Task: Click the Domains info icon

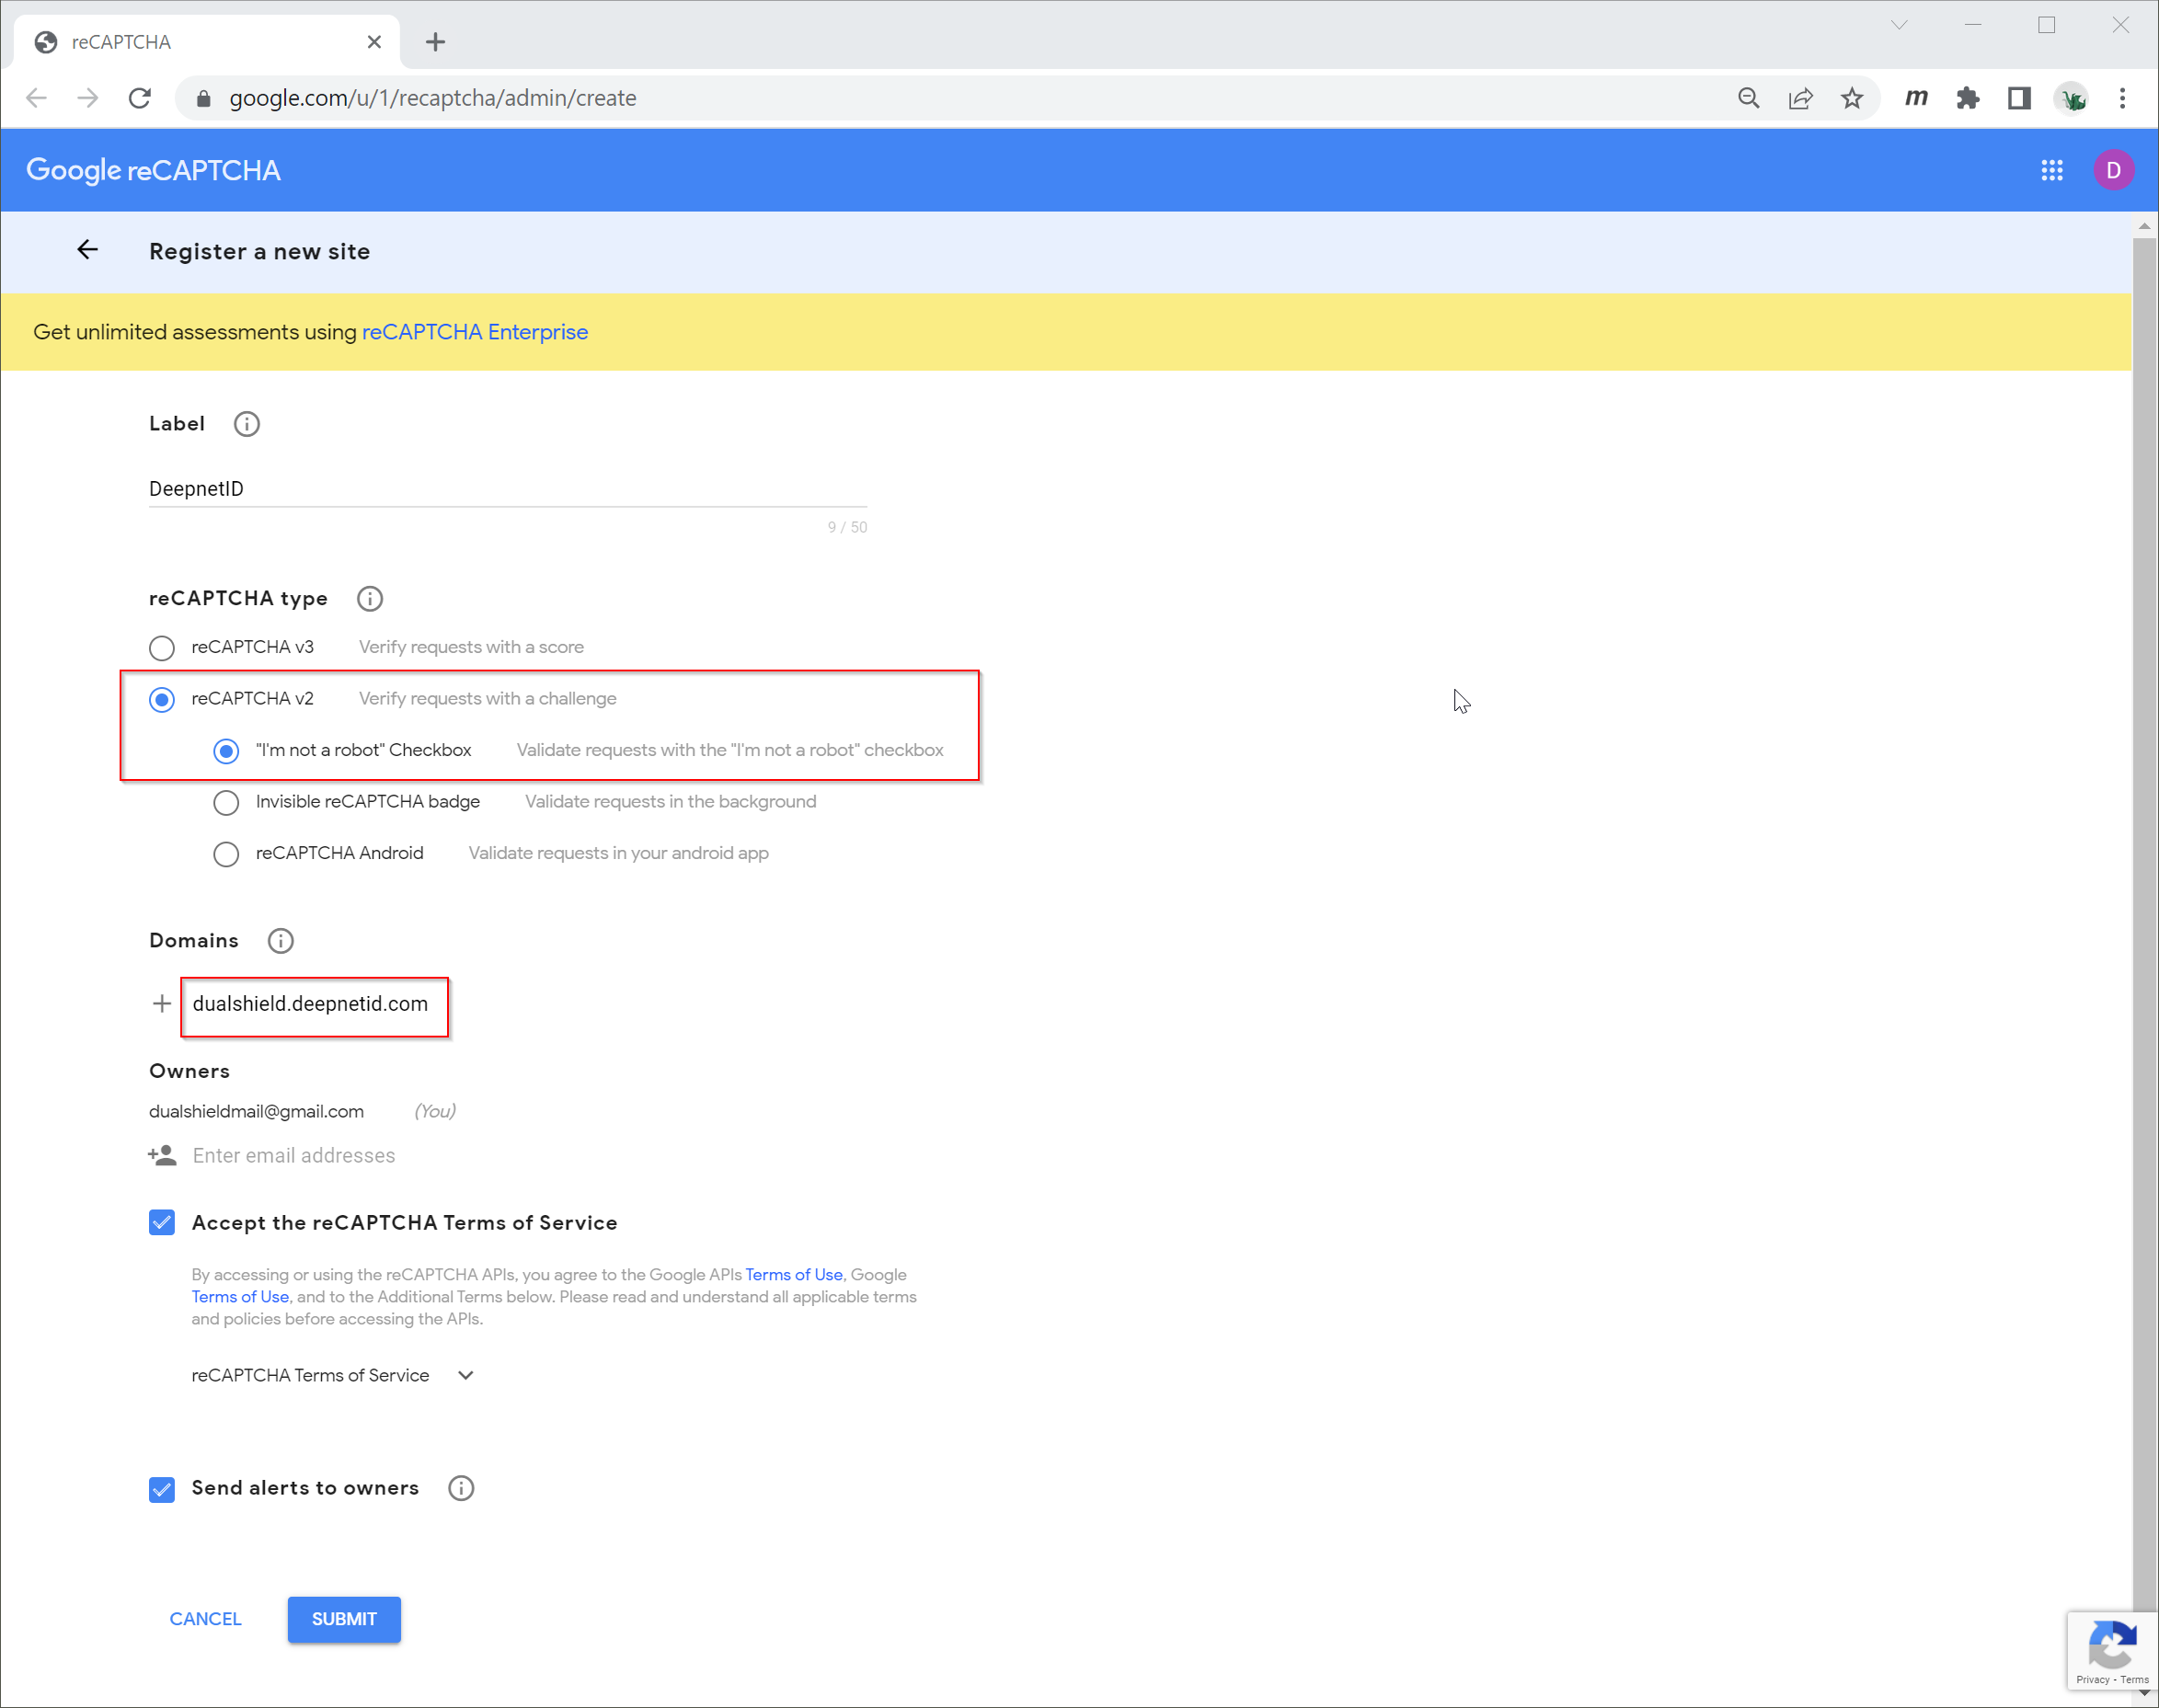Action: point(281,941)
